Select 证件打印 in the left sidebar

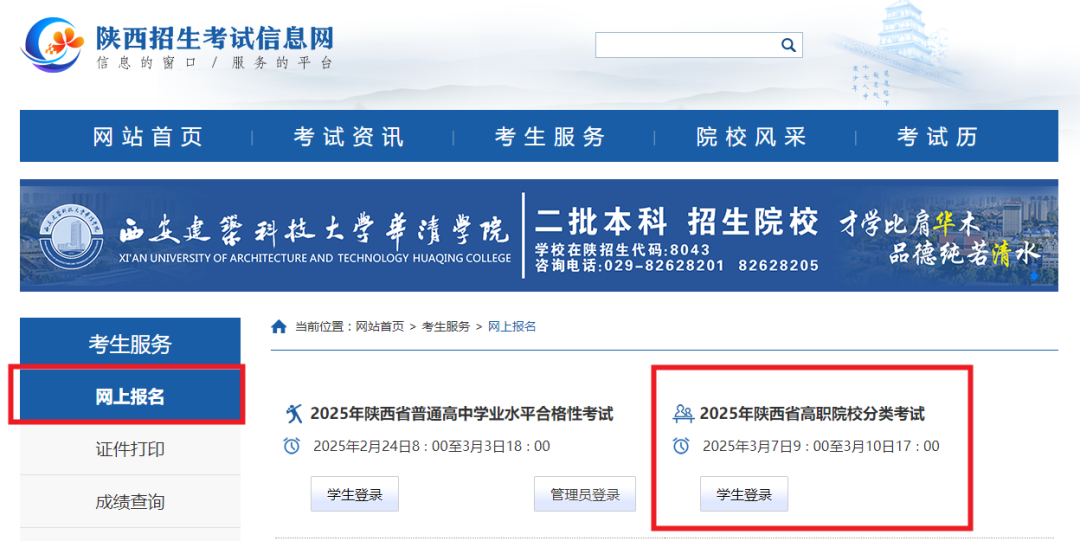(130, 449)
